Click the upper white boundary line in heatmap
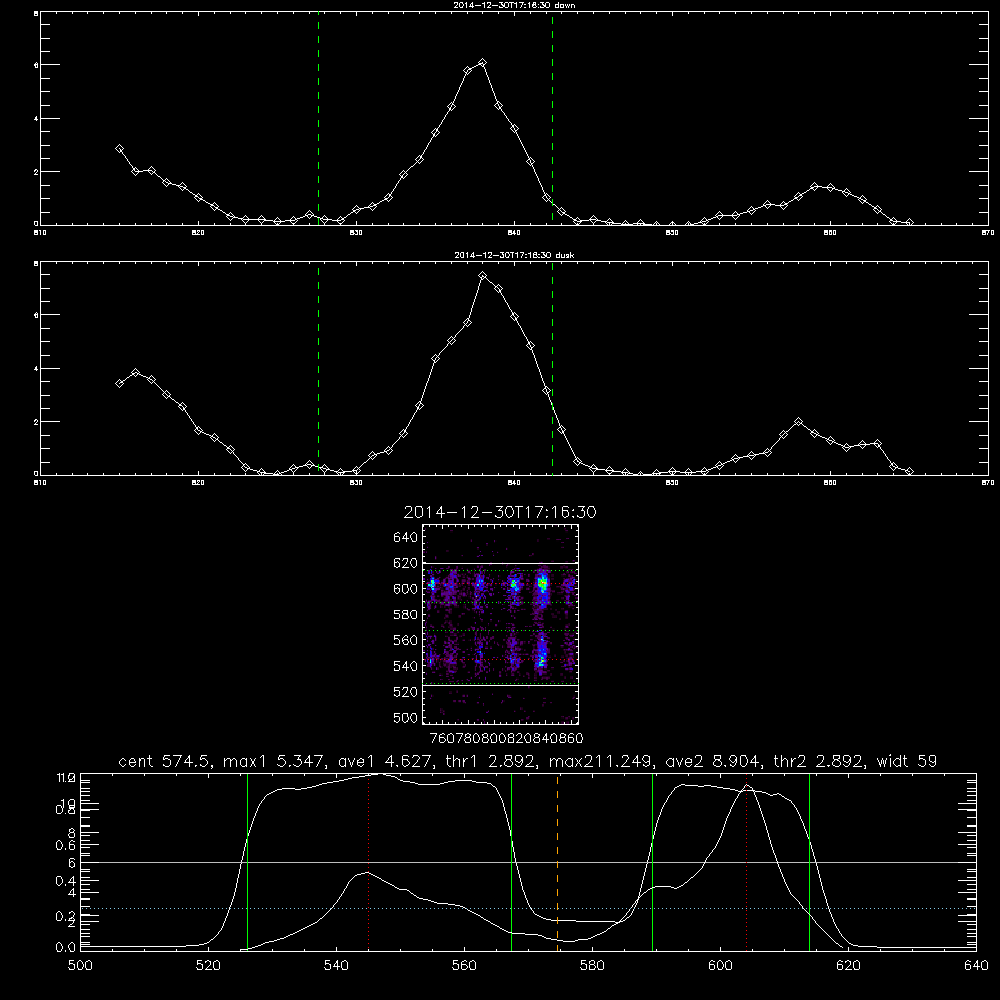Viewport: 1000px width, 1000px height. pyautogui.click(x=500, y=563)
